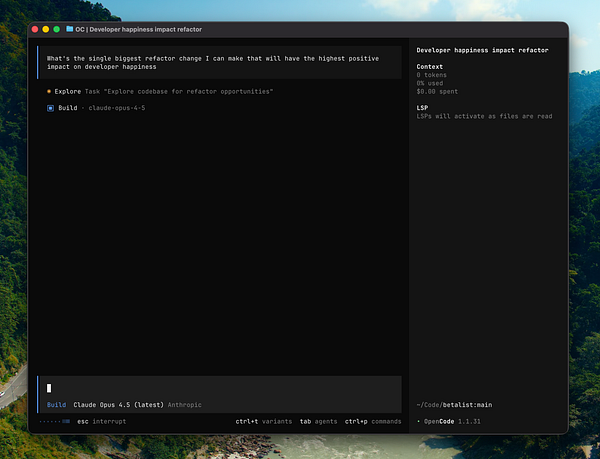Click the user prompt message block
600x459 pixels.
click(x=220, y=62)
